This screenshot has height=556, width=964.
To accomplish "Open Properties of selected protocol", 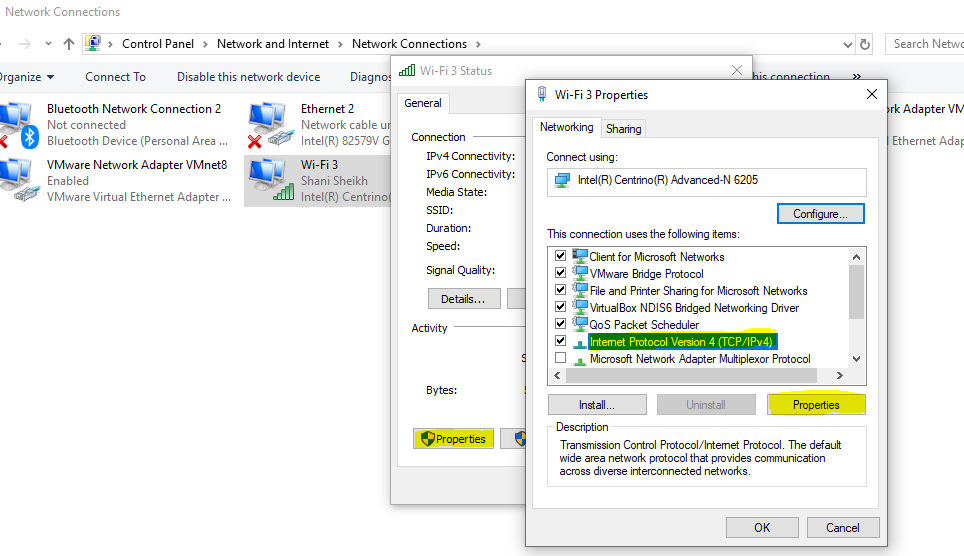I will pyautogui.click(x=816, y=405).
